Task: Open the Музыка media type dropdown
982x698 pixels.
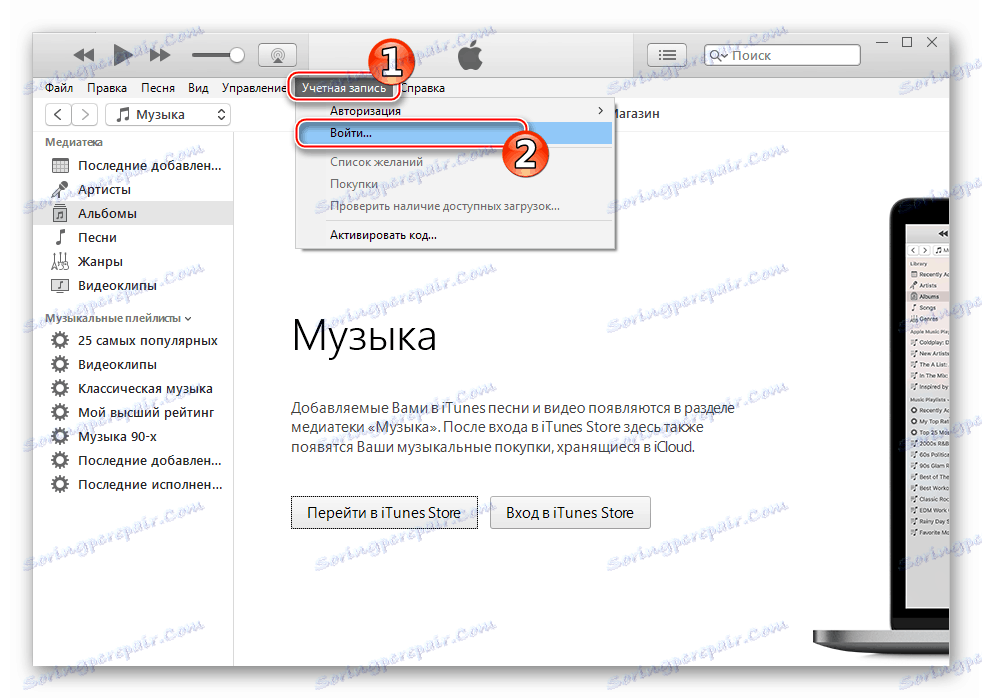Action: pos(168,115)
